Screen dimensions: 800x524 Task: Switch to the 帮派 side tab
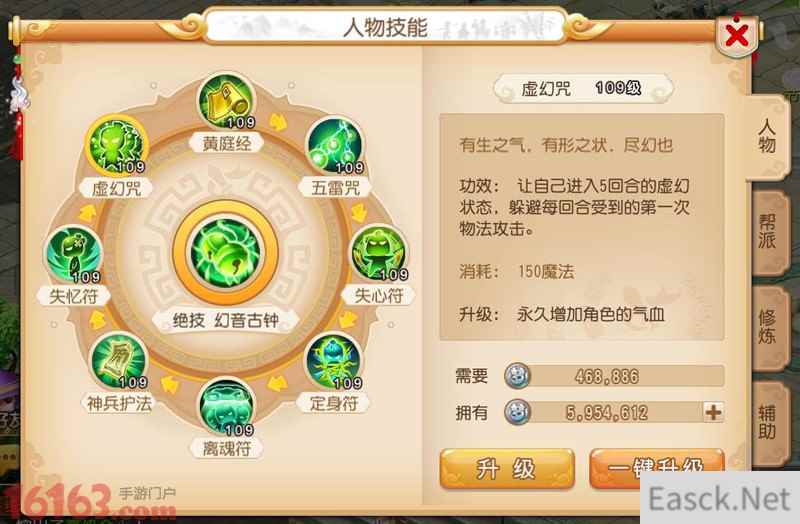(769, 232)
